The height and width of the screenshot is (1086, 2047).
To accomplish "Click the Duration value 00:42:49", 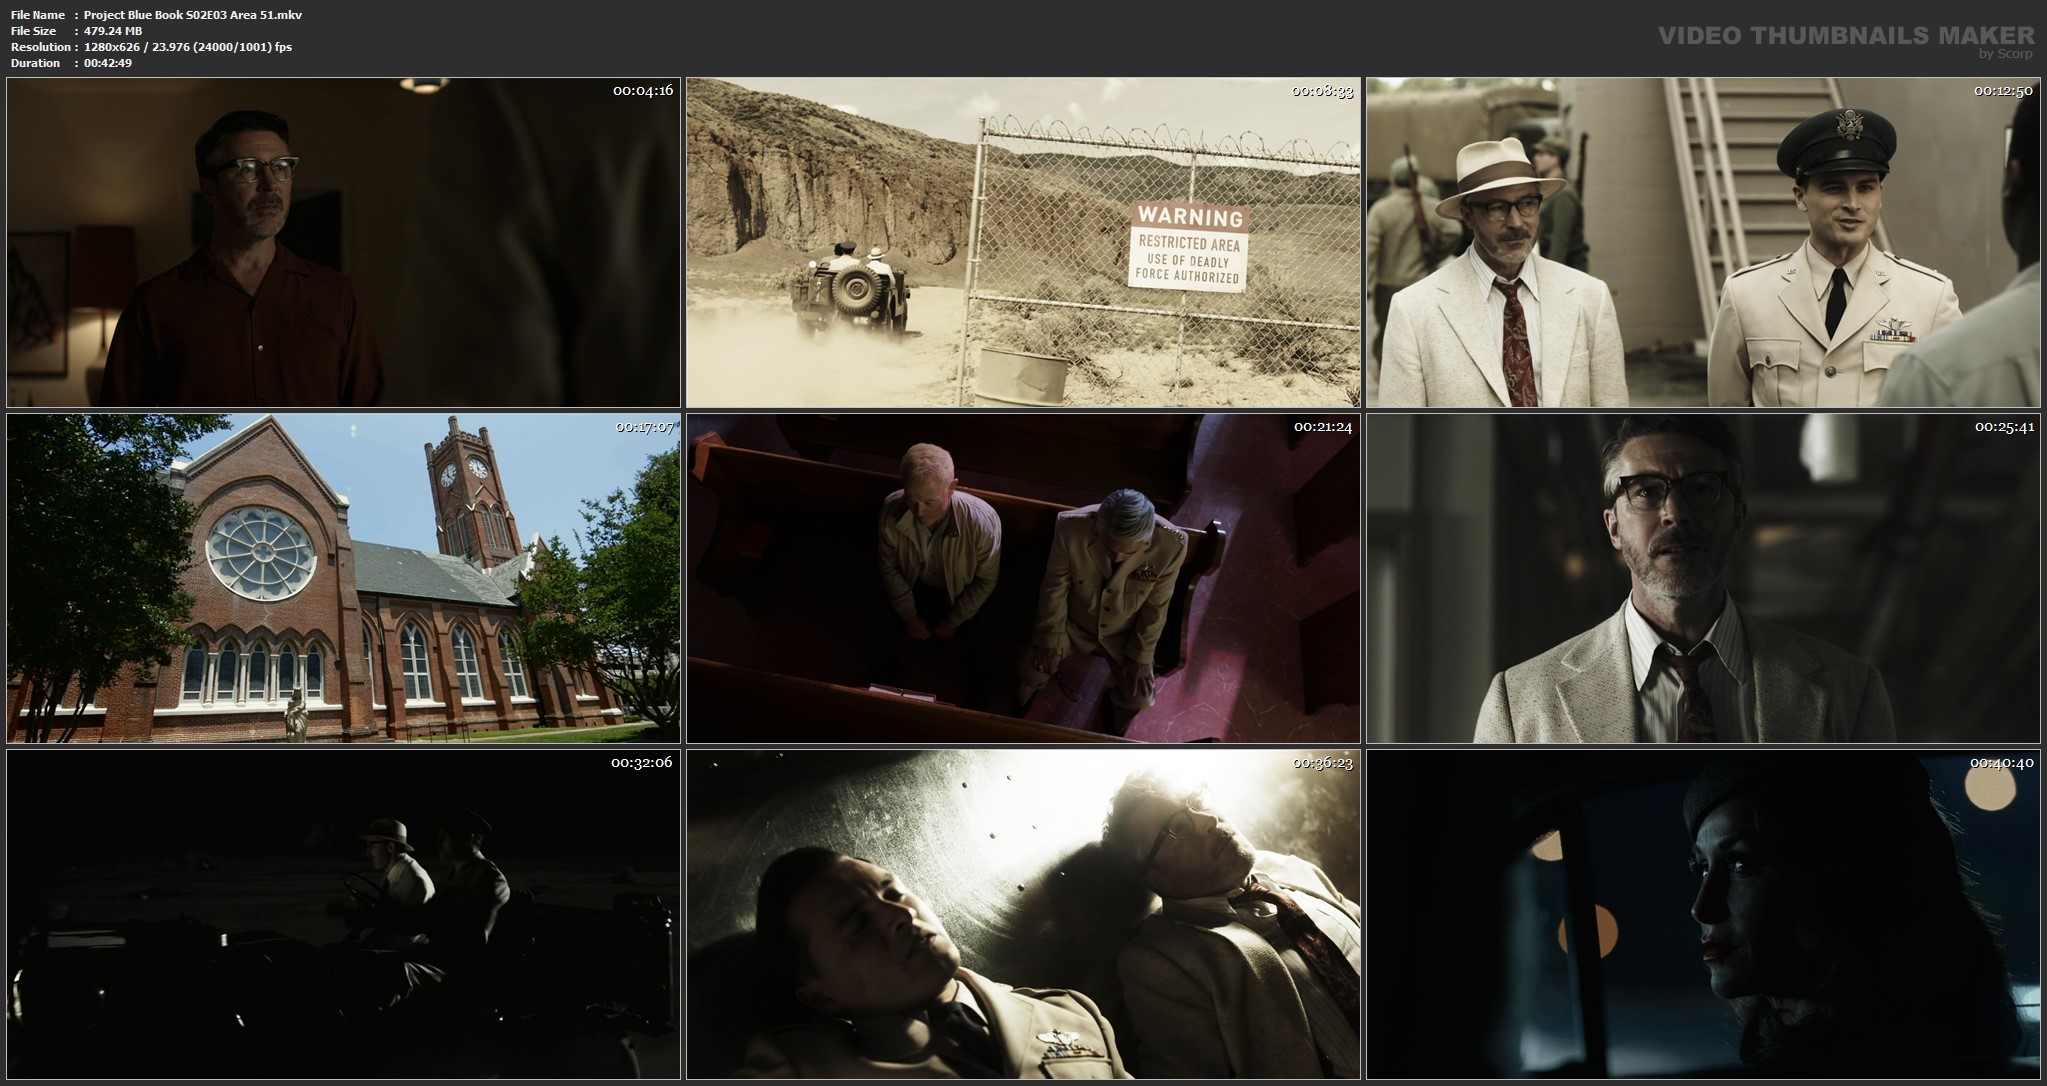I will click(108, 63).
